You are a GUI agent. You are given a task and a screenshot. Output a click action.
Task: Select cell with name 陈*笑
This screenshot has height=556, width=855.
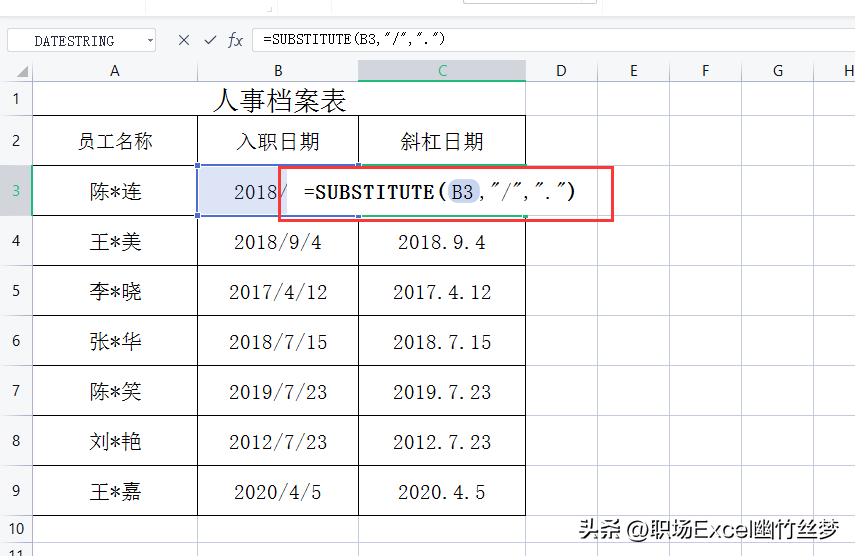coord(115,390)
